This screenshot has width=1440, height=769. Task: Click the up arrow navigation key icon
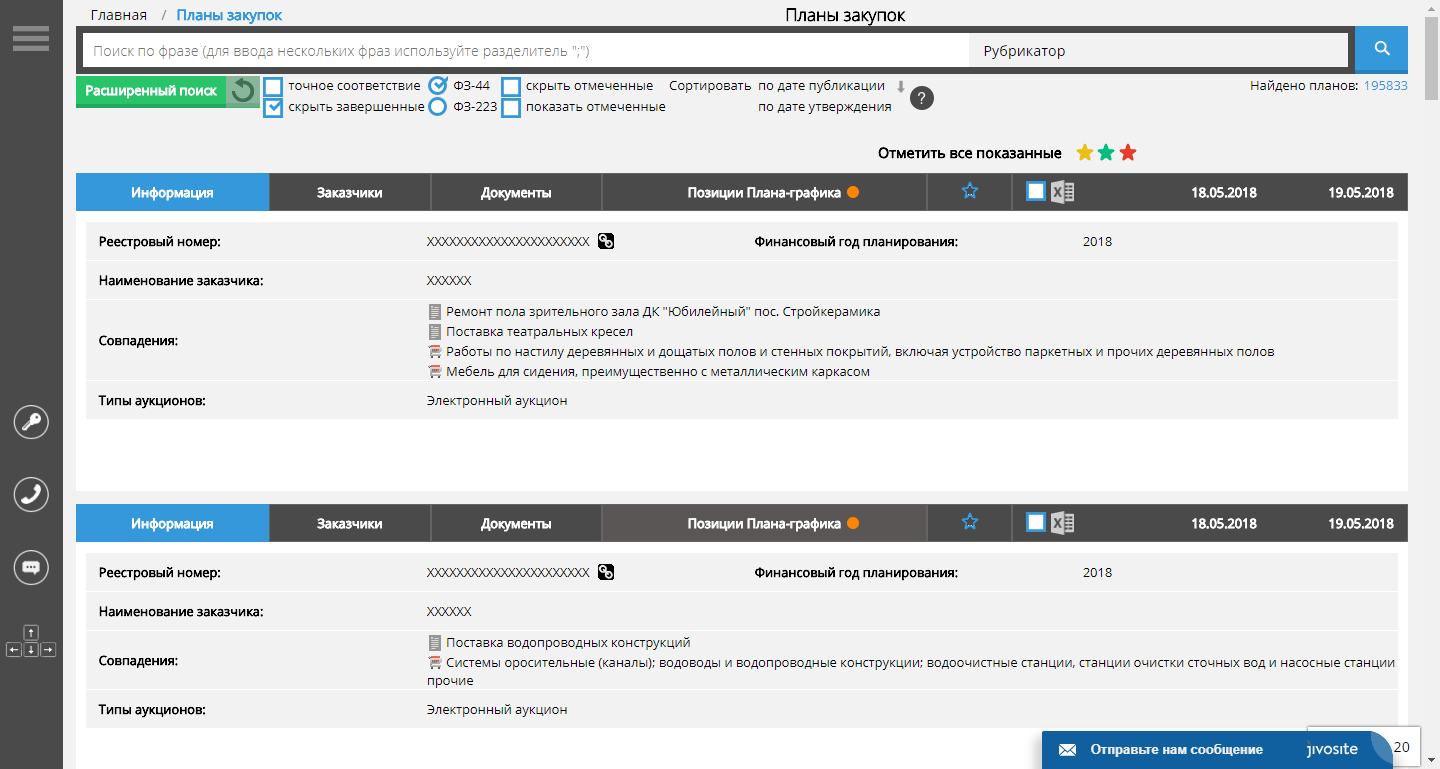[x=31, y=632]
